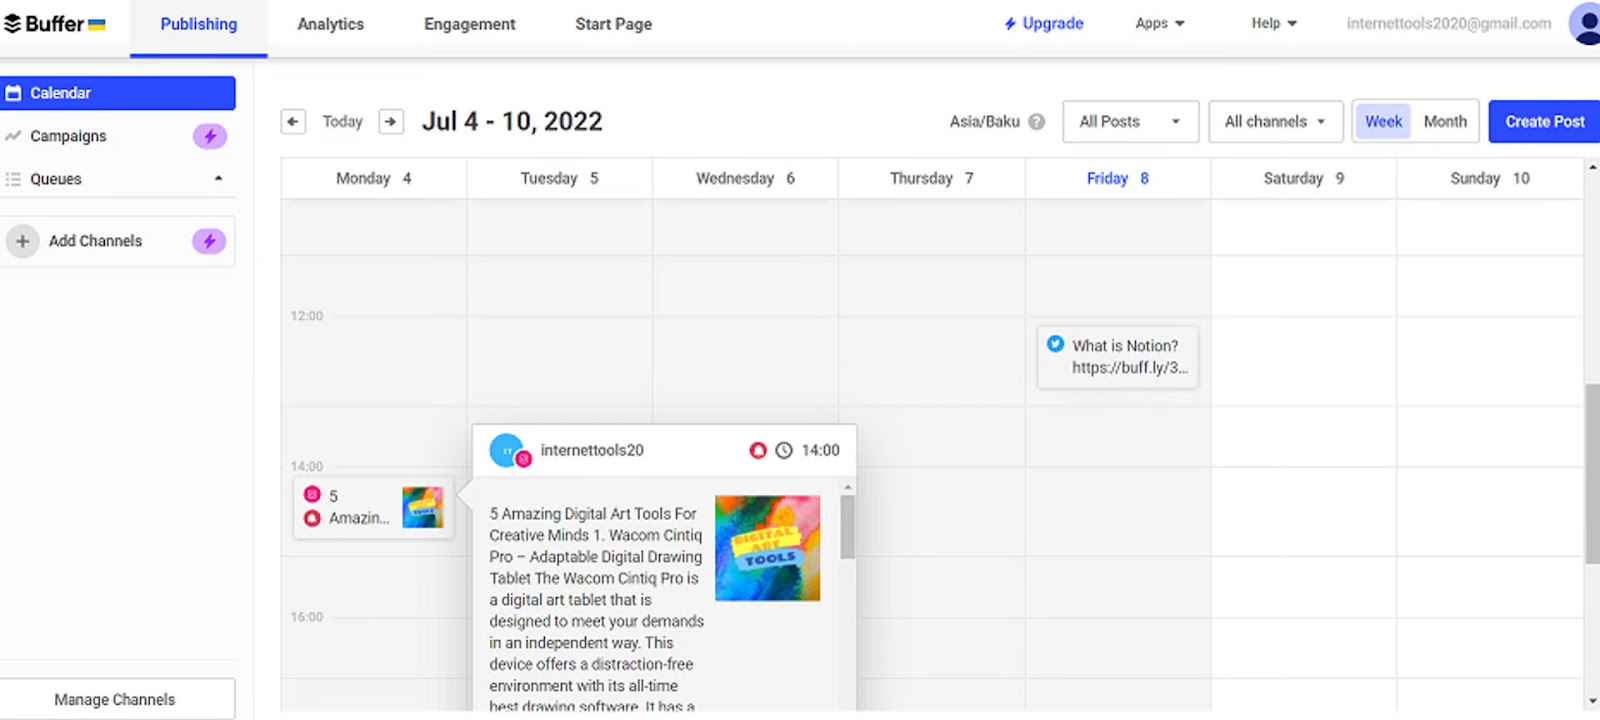This screenshot has height=720, width=1600.
Task: Click the Saturday 9 column header
Action: click(1303, 178)
